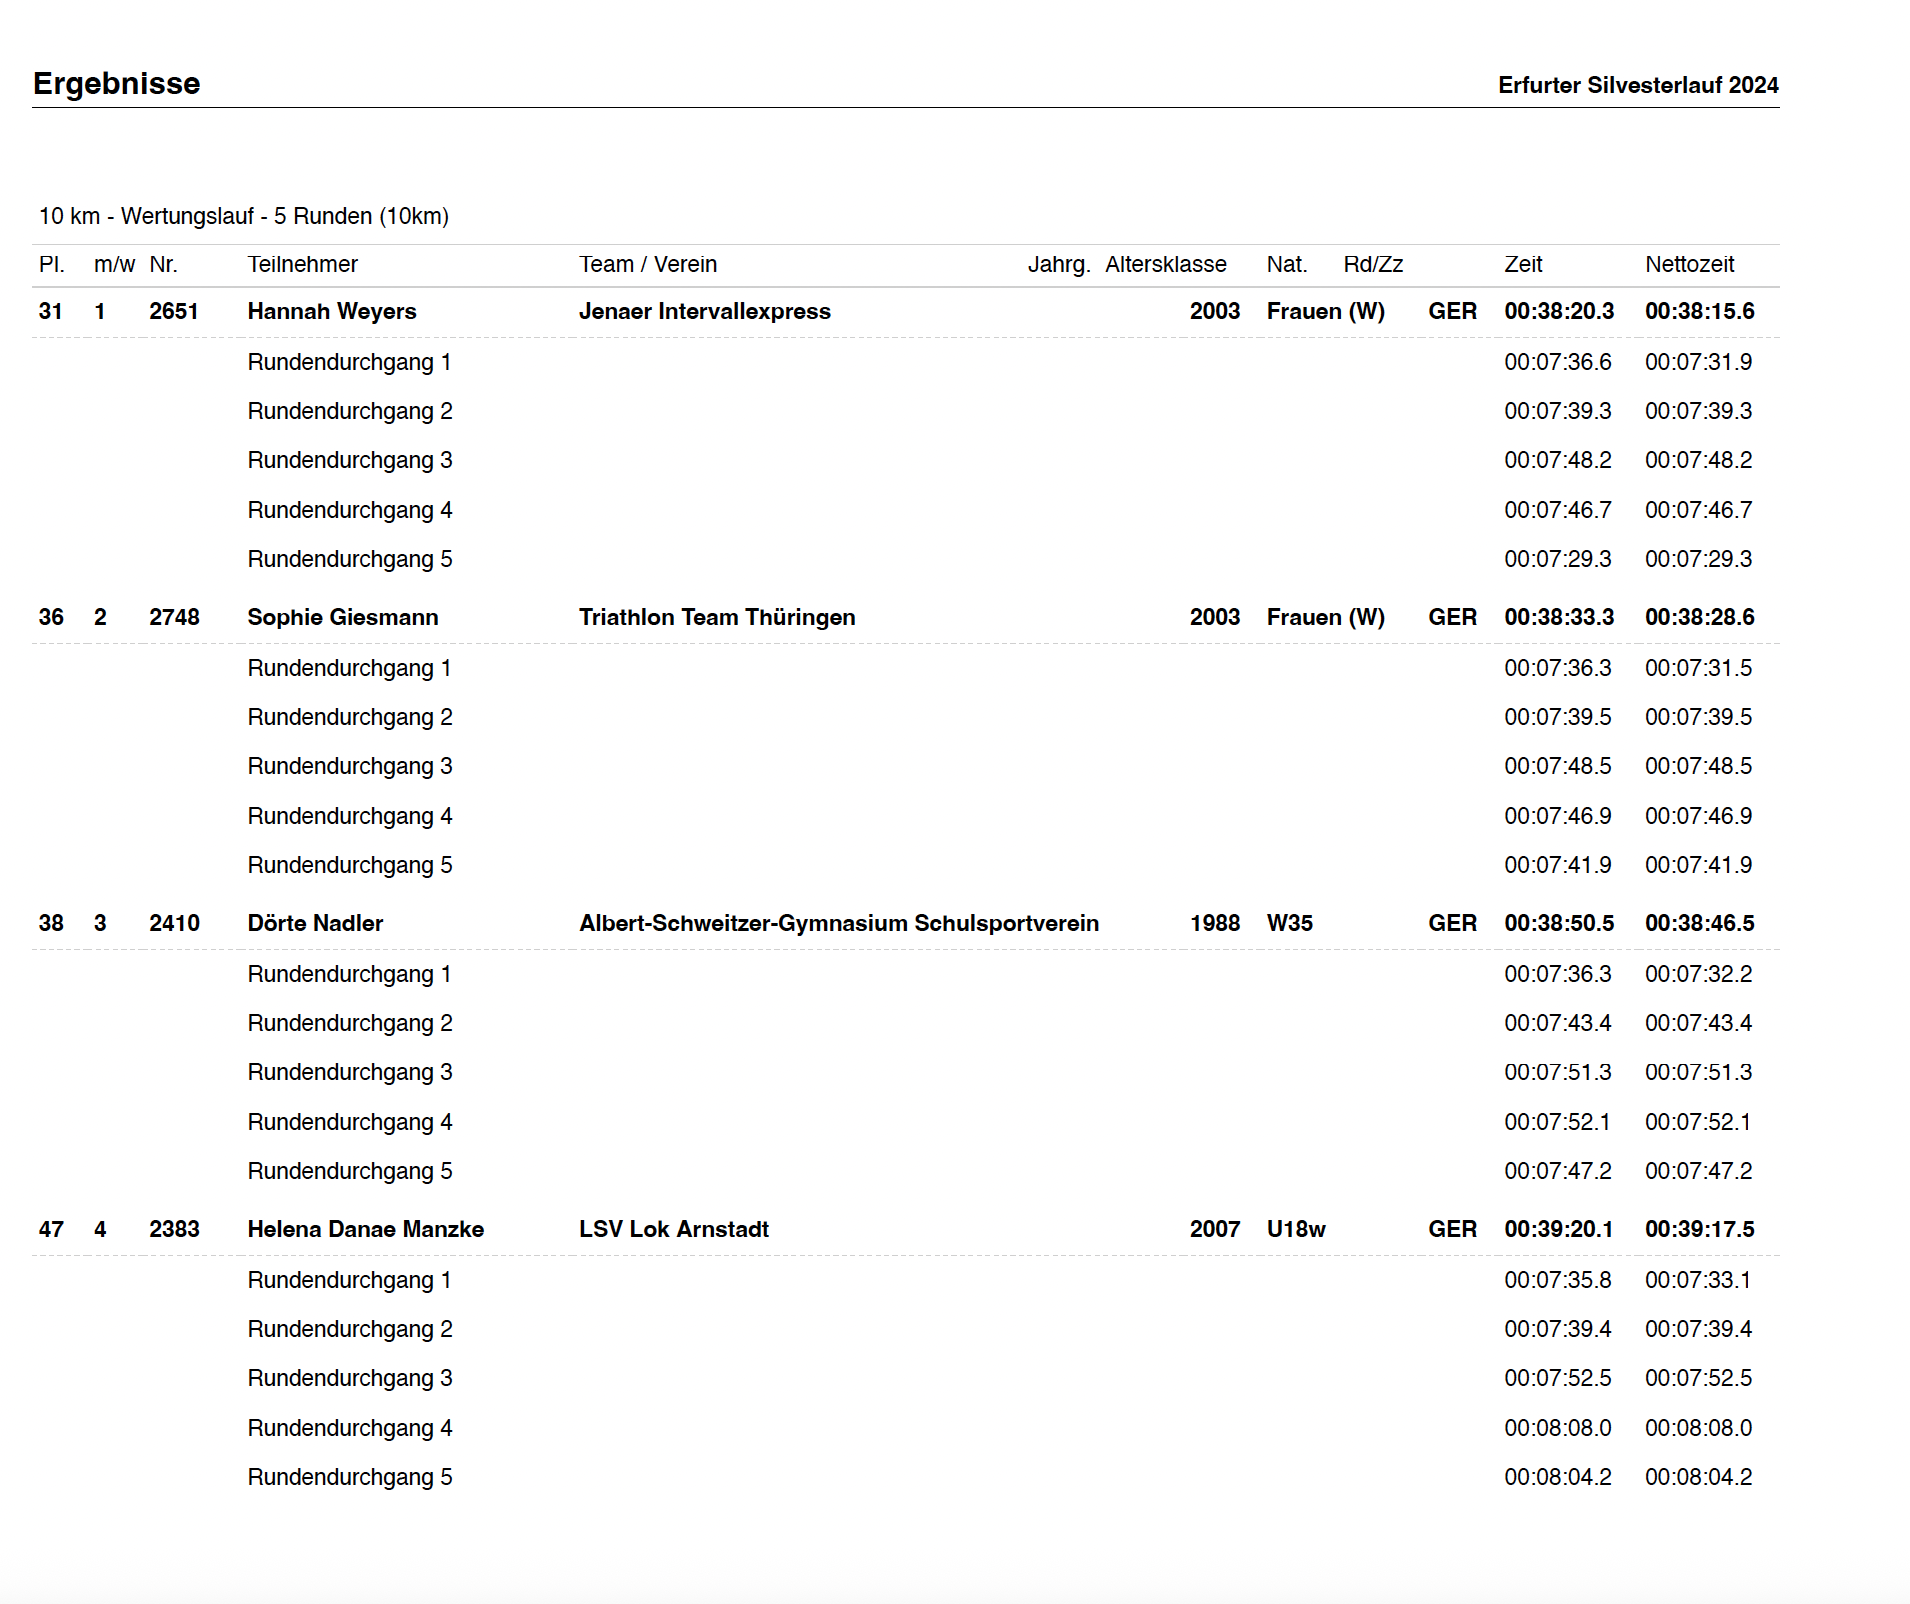Click the Teilnehmer column header
The height and width of the screenshot is (1604, 1910).
302,264
